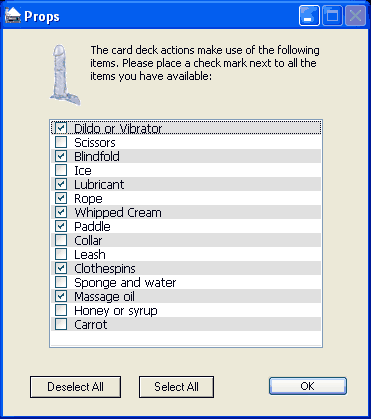Check the Leash item

(x=61, y=254)
